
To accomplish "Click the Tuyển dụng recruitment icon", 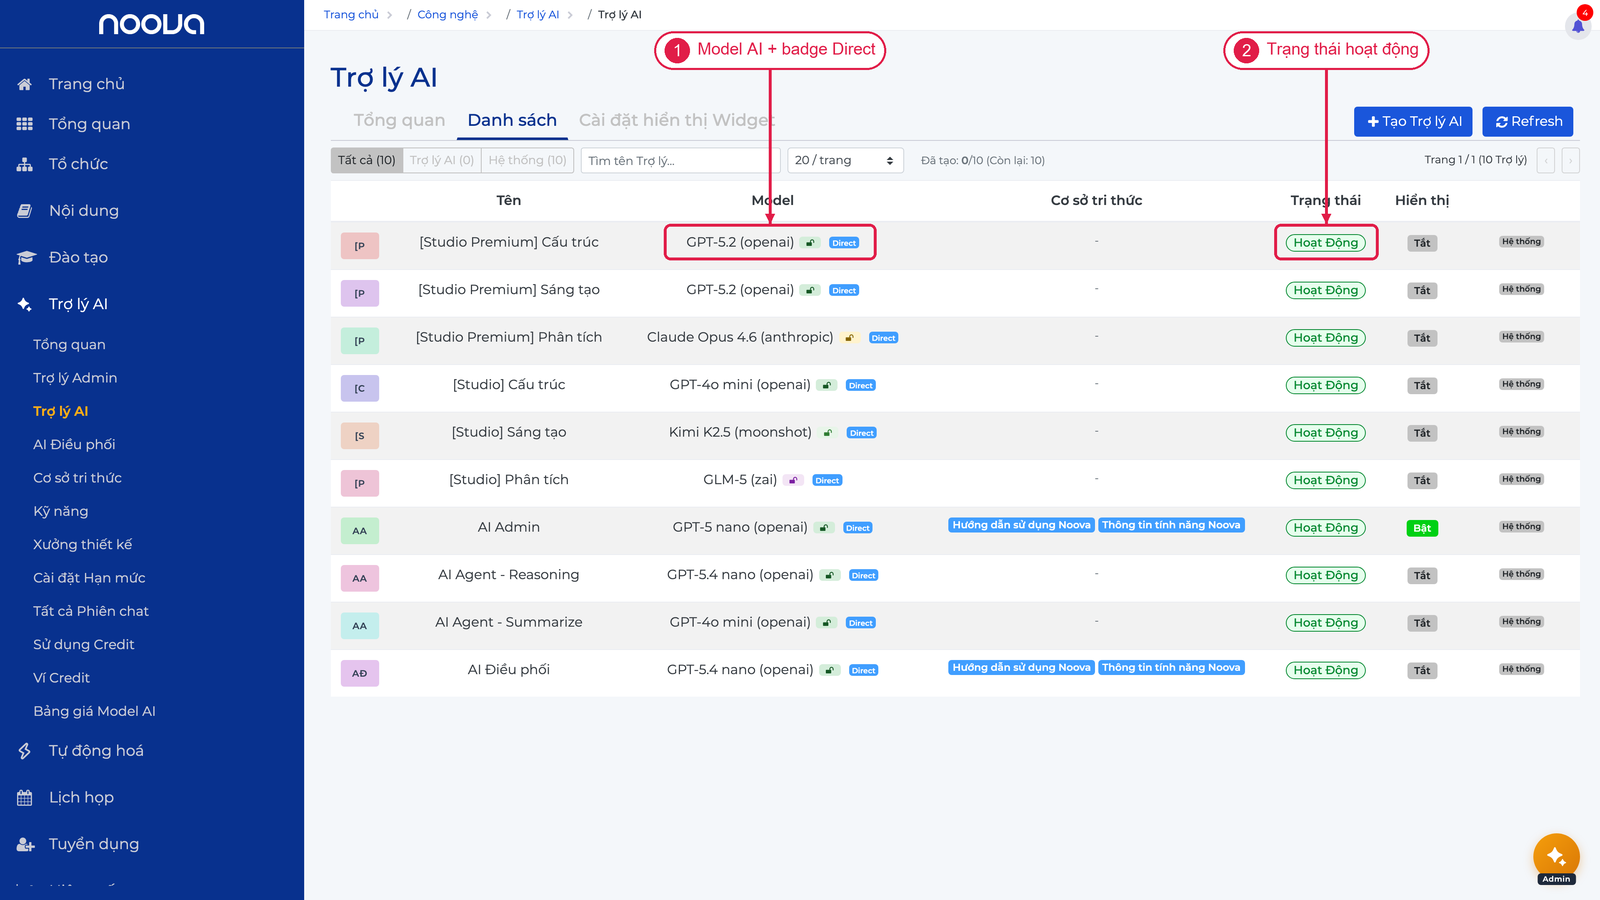I will pos(26,844).
